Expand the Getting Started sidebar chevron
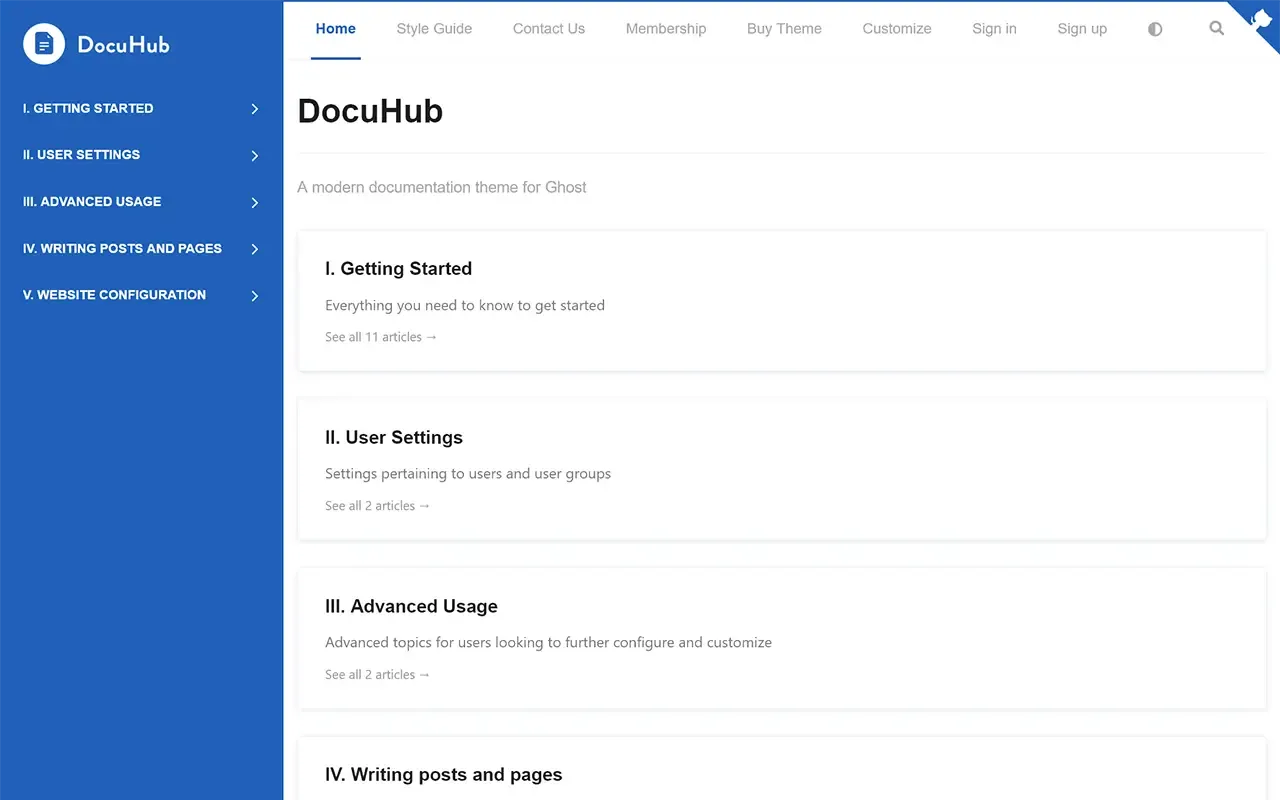1280x800 pixels. [255, 109]
